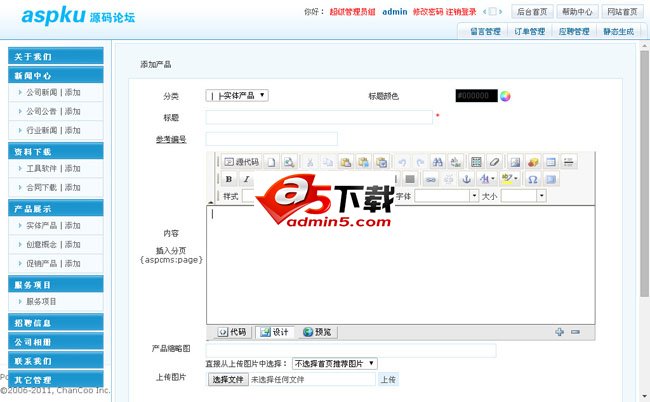
Task: Click the 源代码 source code button
Action: [x=241, y=162]
